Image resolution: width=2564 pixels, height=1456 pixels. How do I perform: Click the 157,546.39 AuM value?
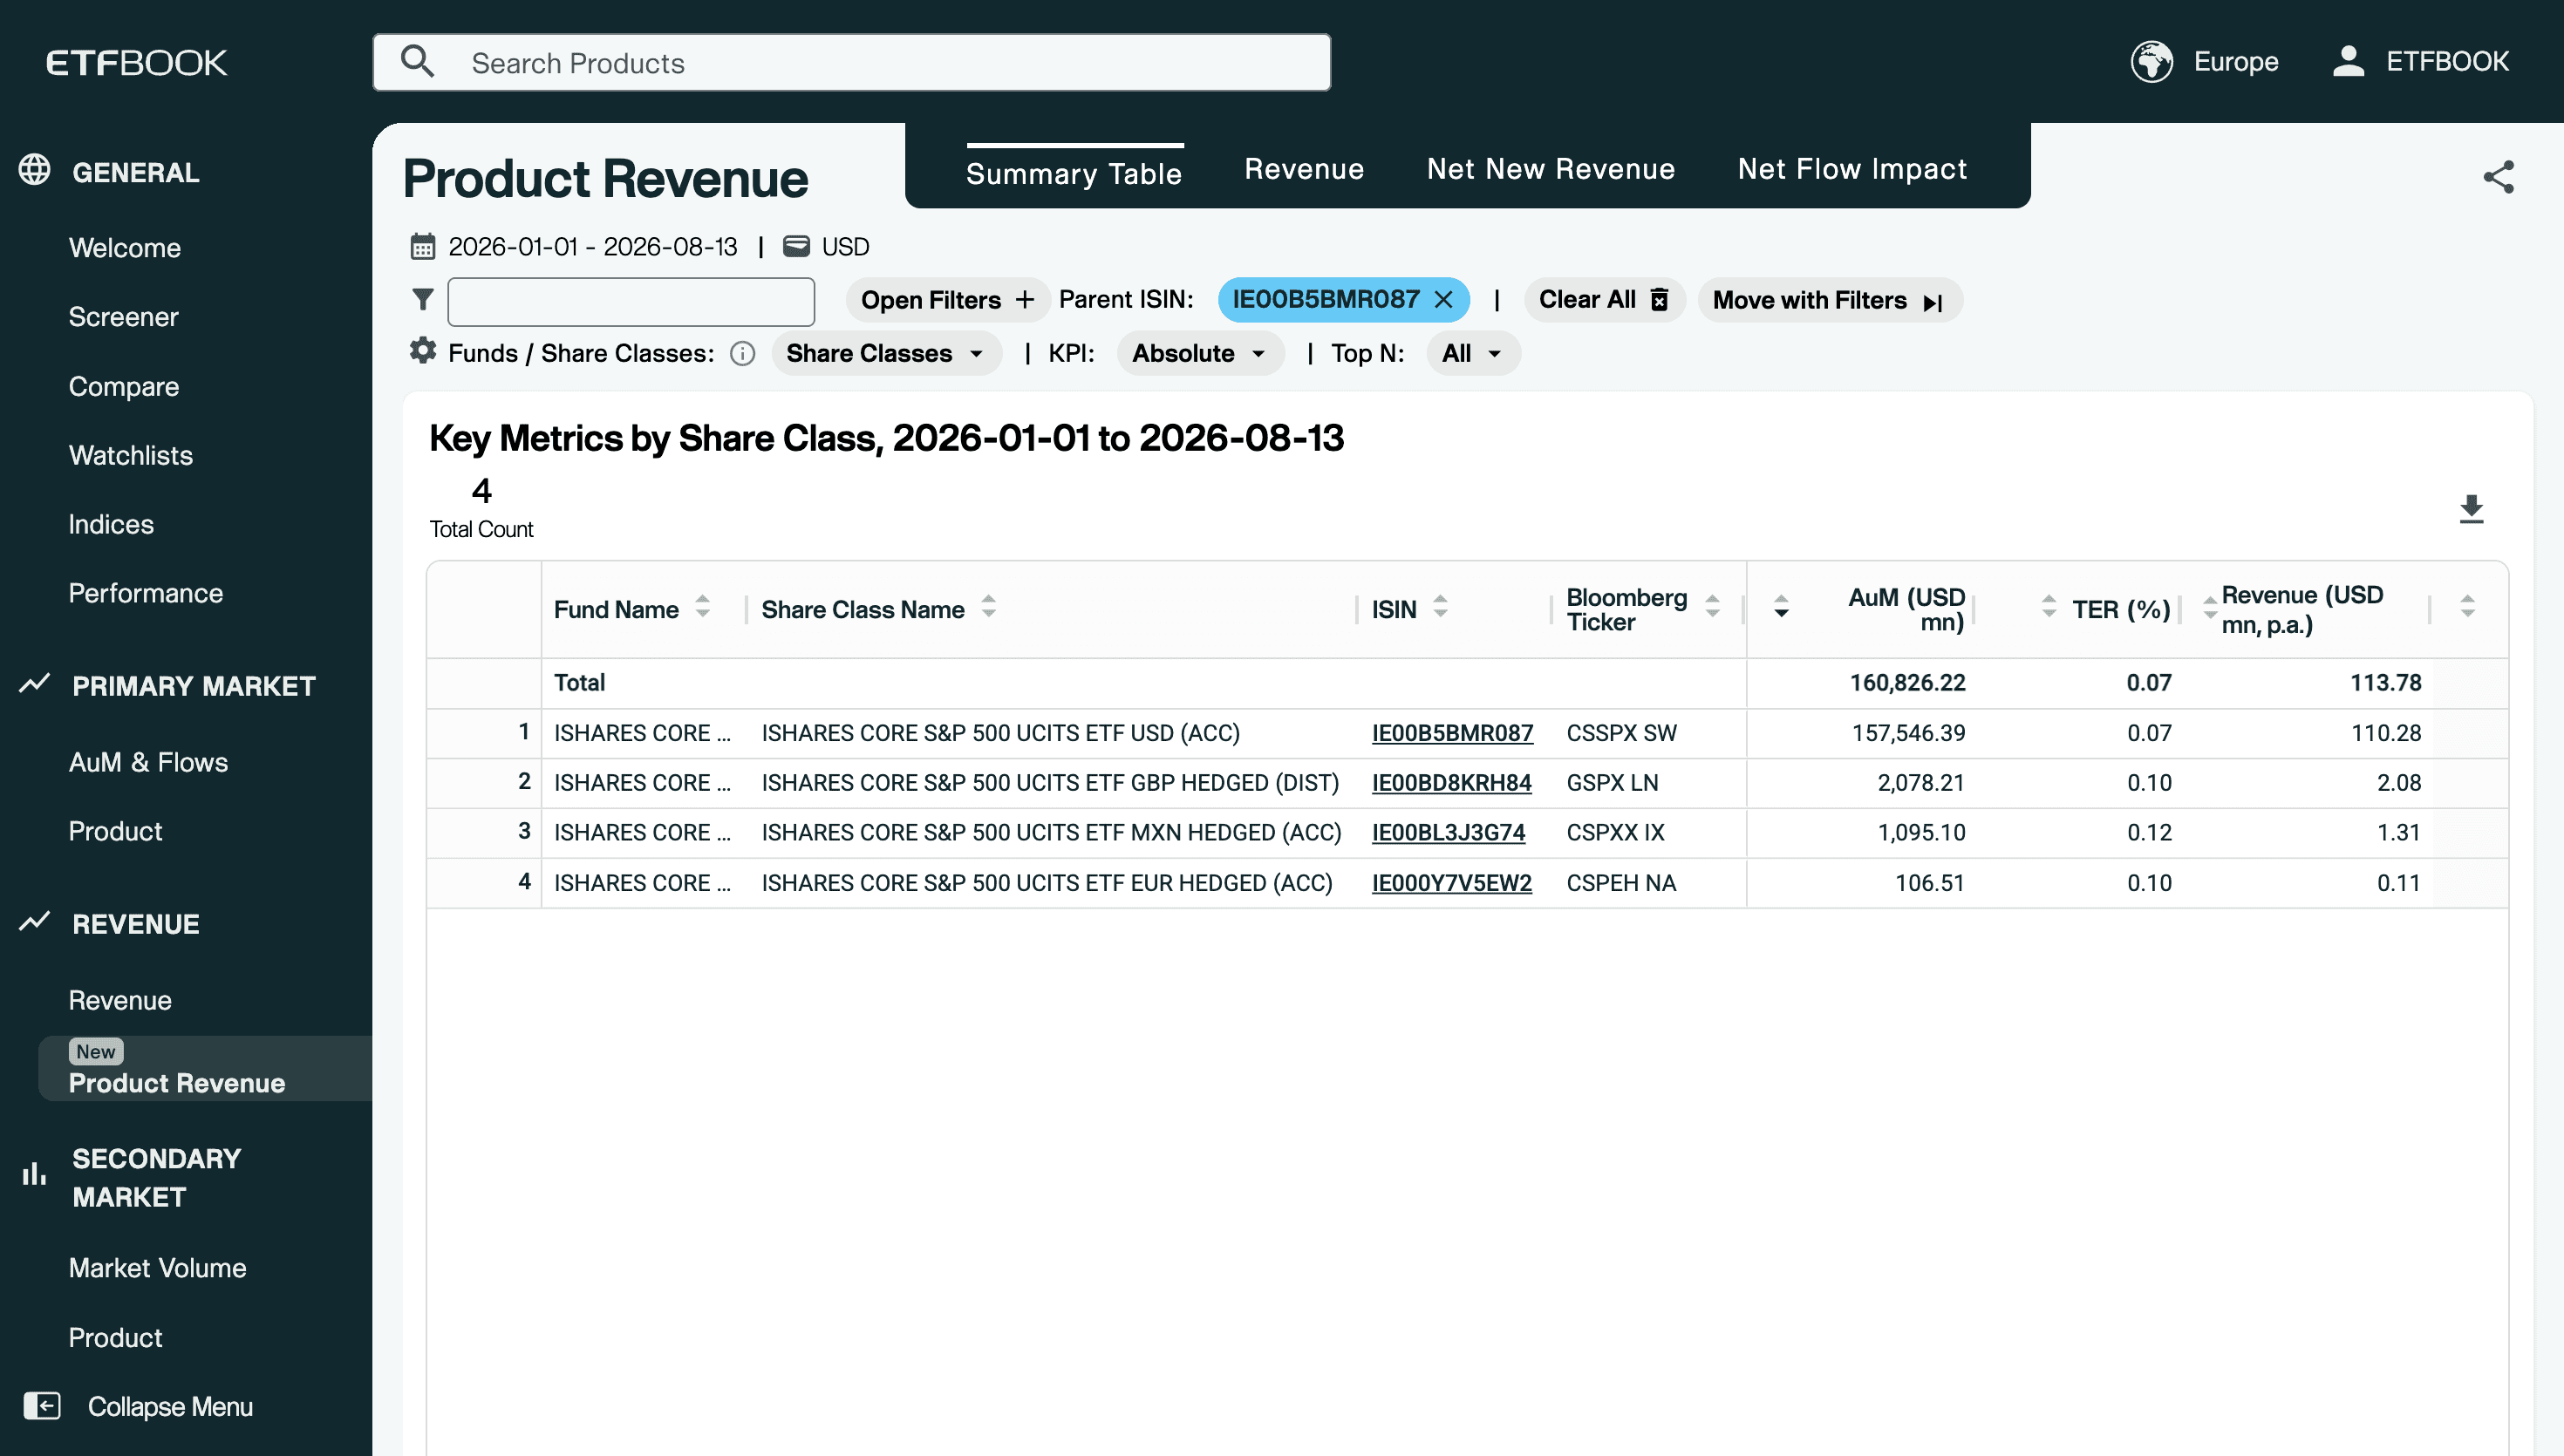(1908, 733)
